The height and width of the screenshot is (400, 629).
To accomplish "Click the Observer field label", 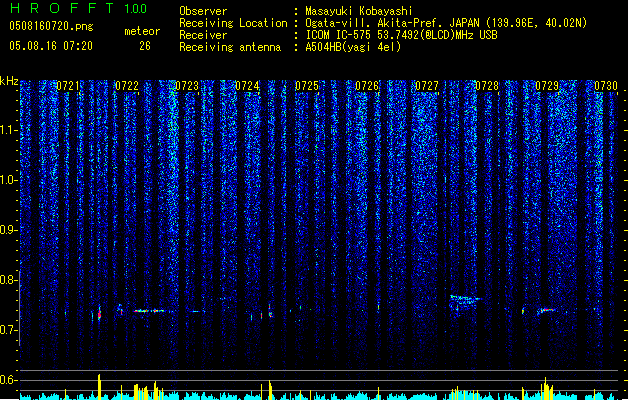I will coord(203,11).
